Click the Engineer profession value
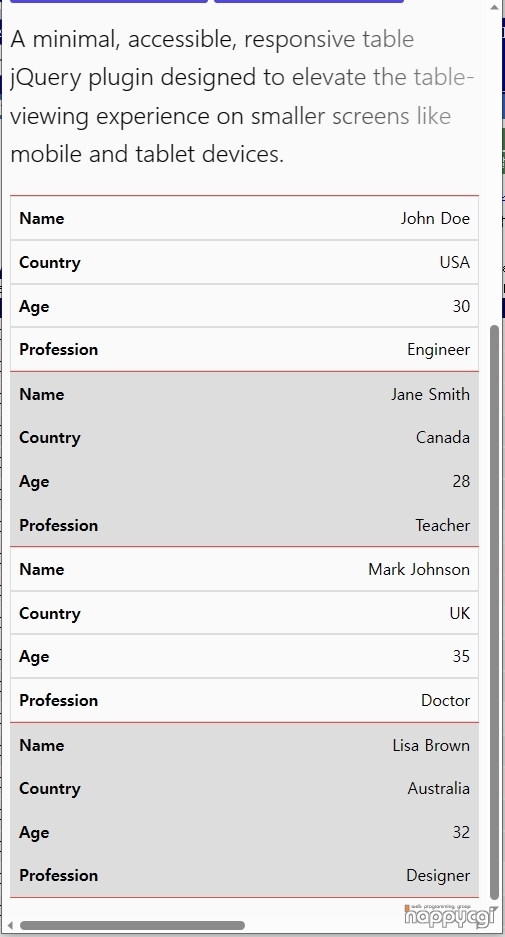Screen dimensions: 505x937 439,350
